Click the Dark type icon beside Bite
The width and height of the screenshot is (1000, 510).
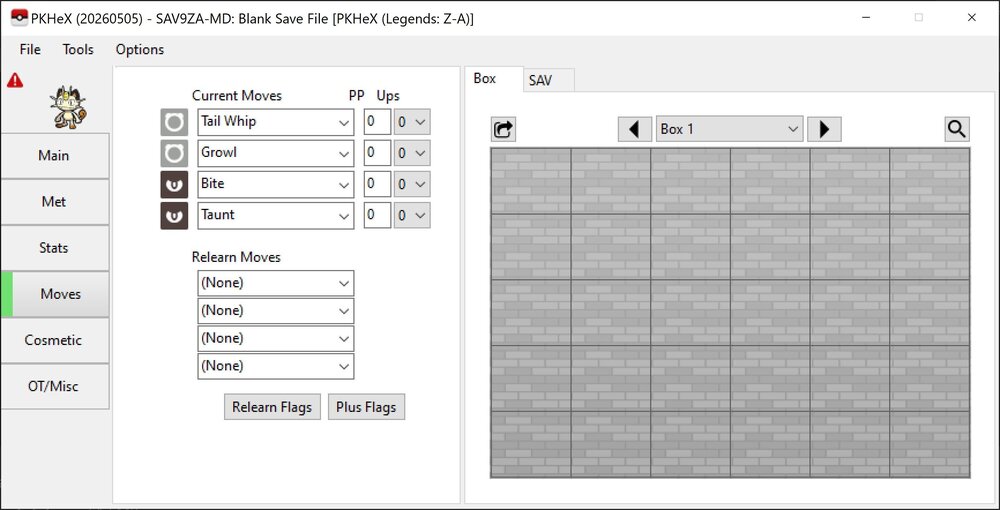174,185
